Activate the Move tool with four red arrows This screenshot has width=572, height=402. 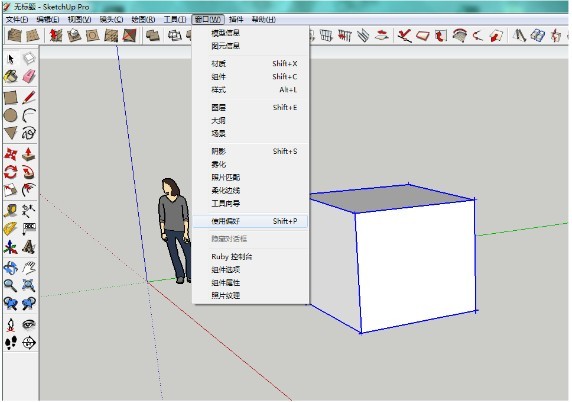point(11,154)
